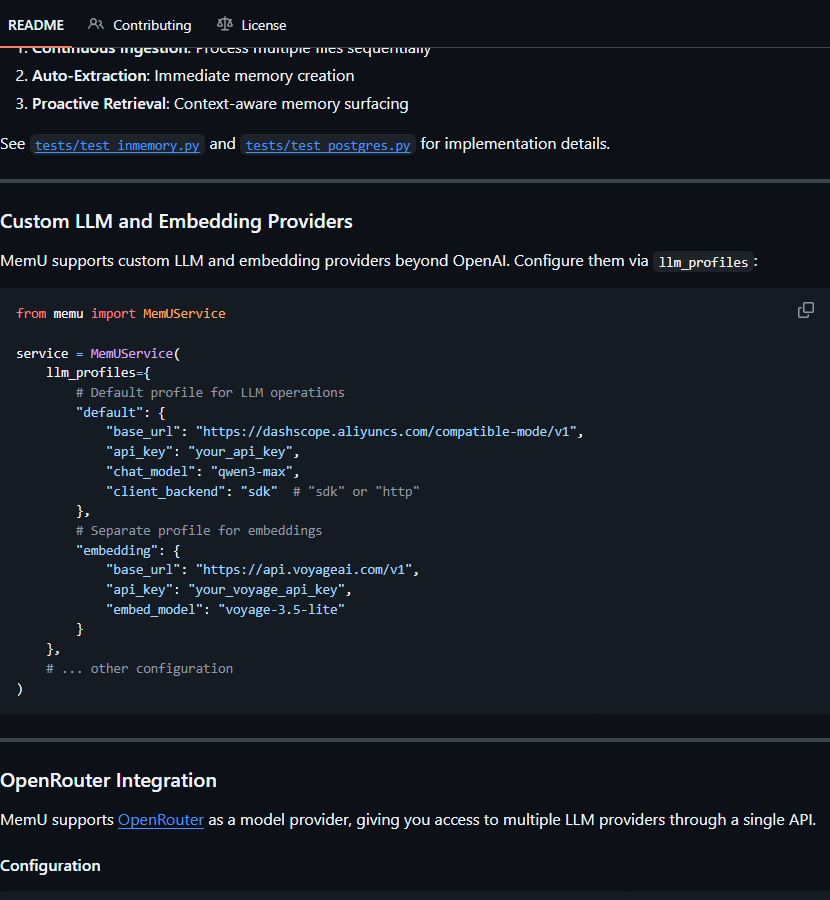Image resolution: width=830 pixels, height=900 pixels.
Task: Click the OpenRouter Integration heading
Action: click(x=108, y=781)
